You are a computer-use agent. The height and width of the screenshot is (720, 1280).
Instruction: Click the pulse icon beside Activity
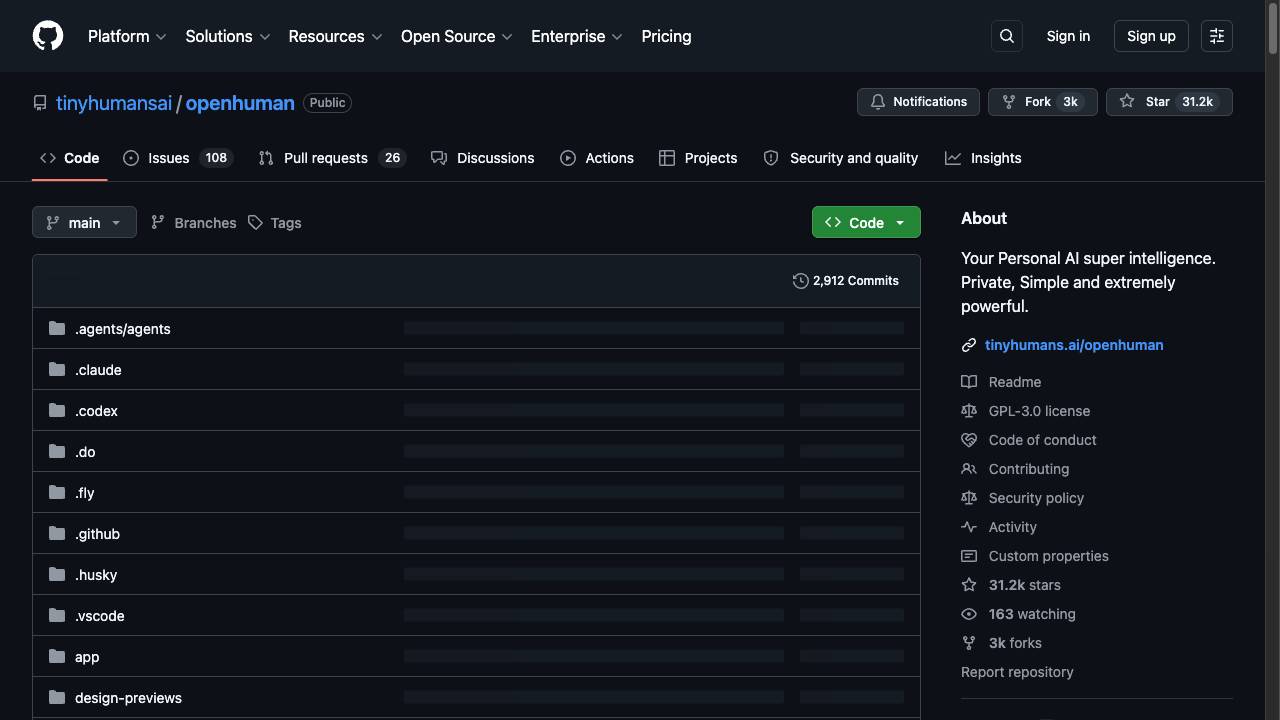pos(969,527)
